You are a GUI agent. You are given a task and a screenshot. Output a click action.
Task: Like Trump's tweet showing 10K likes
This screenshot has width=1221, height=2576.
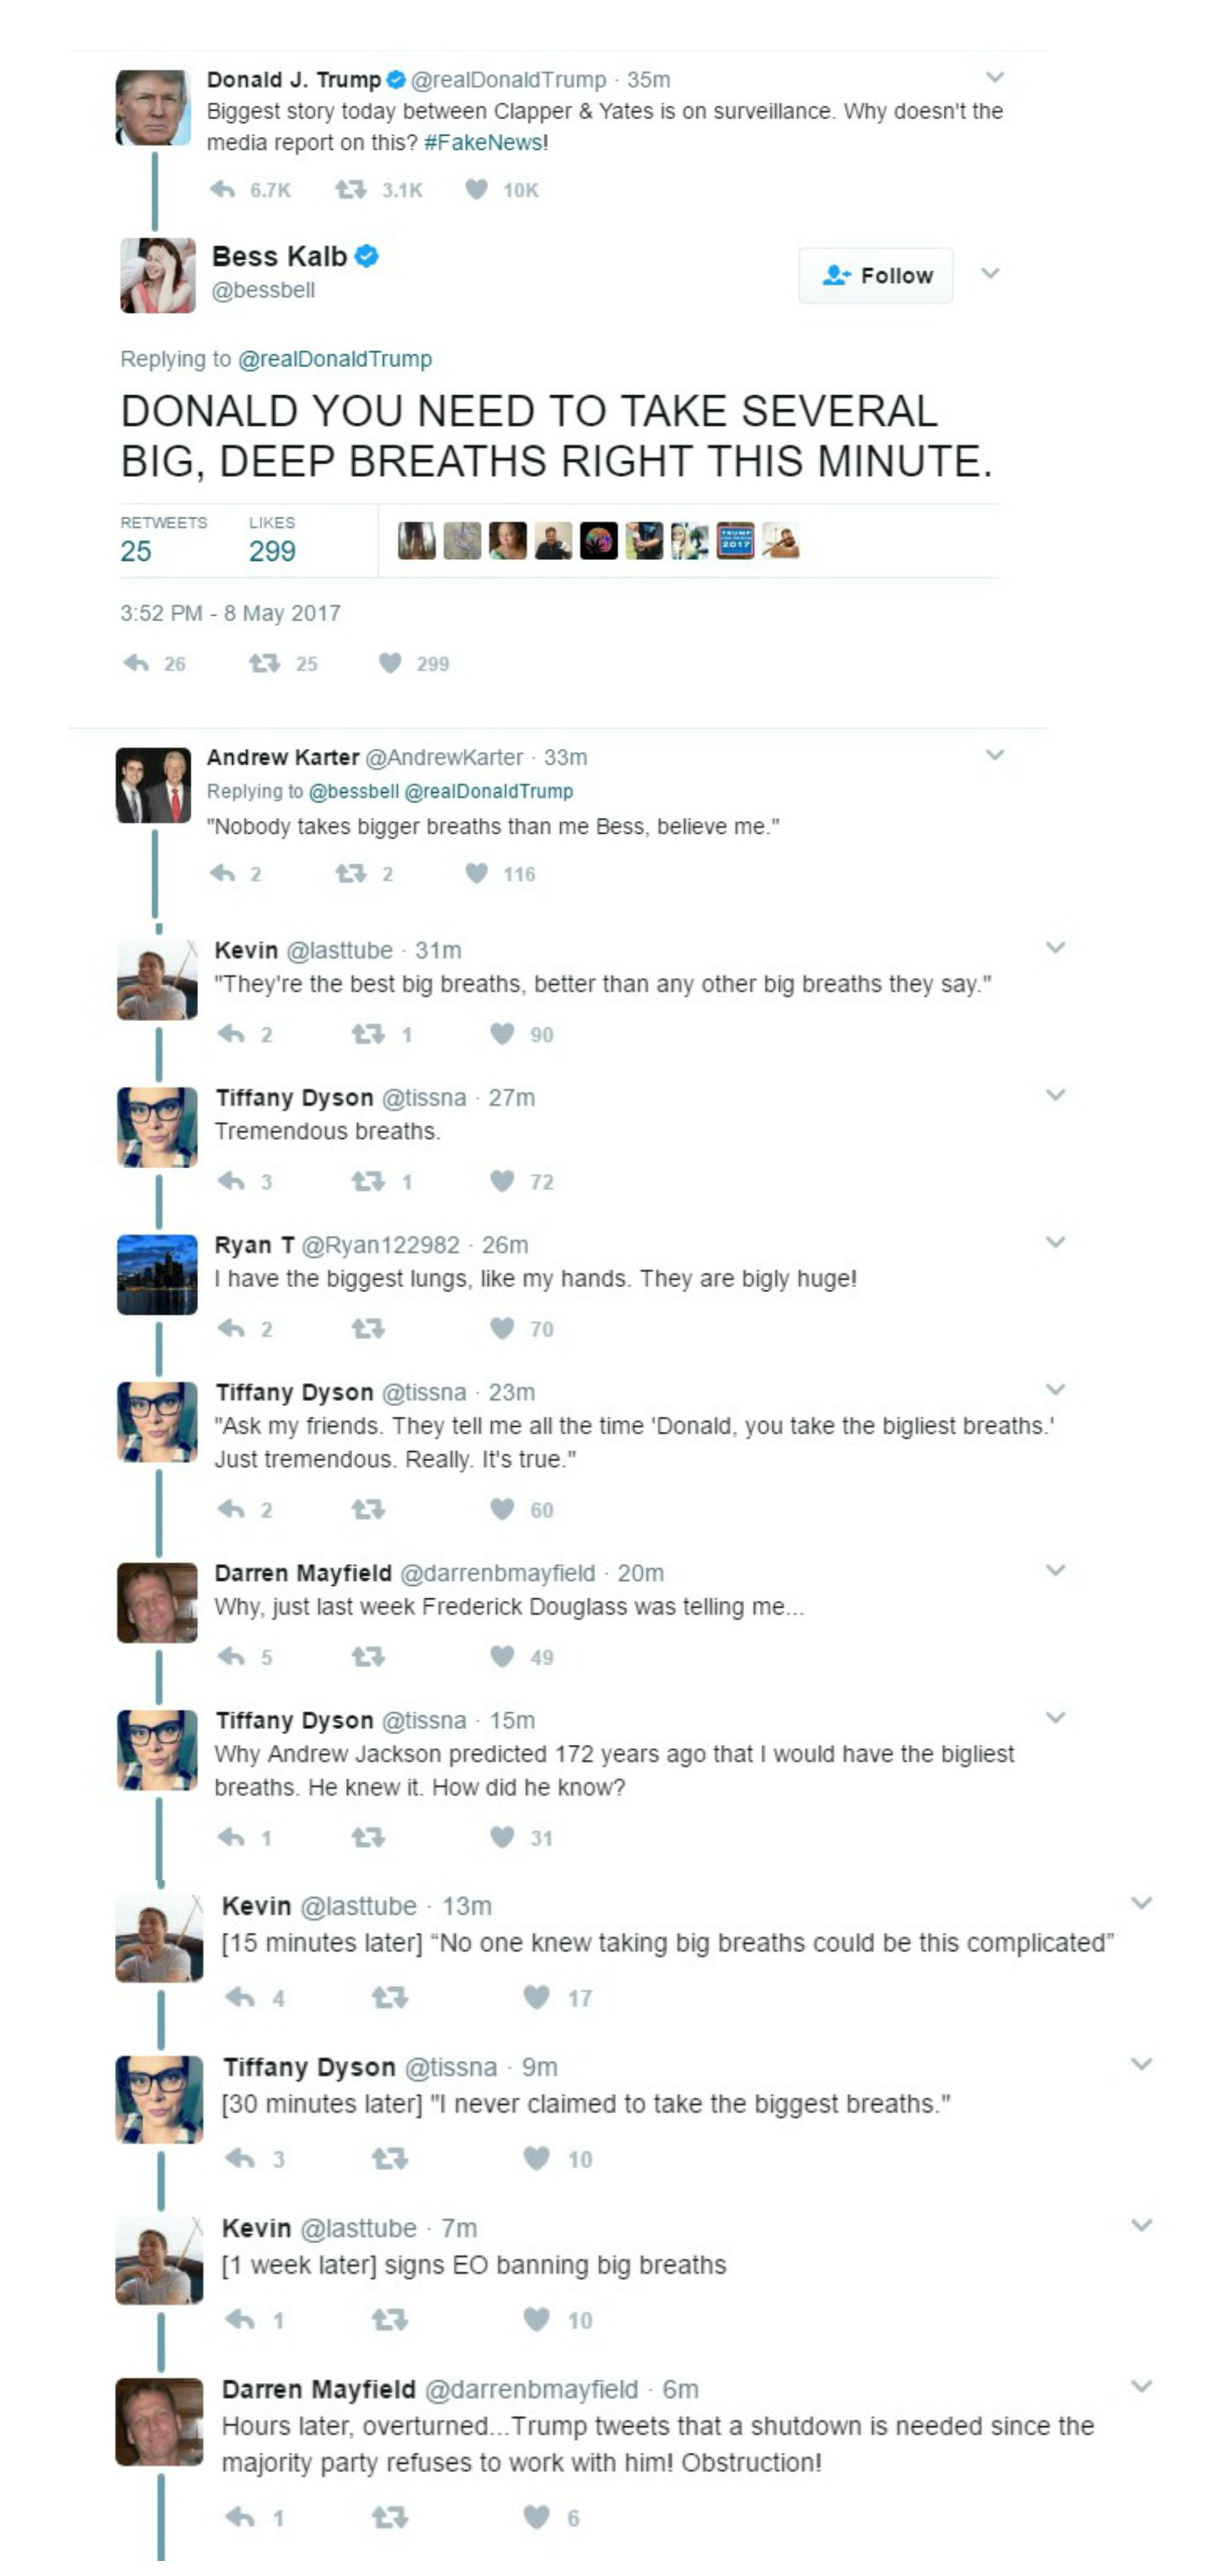tap(477, 189)
